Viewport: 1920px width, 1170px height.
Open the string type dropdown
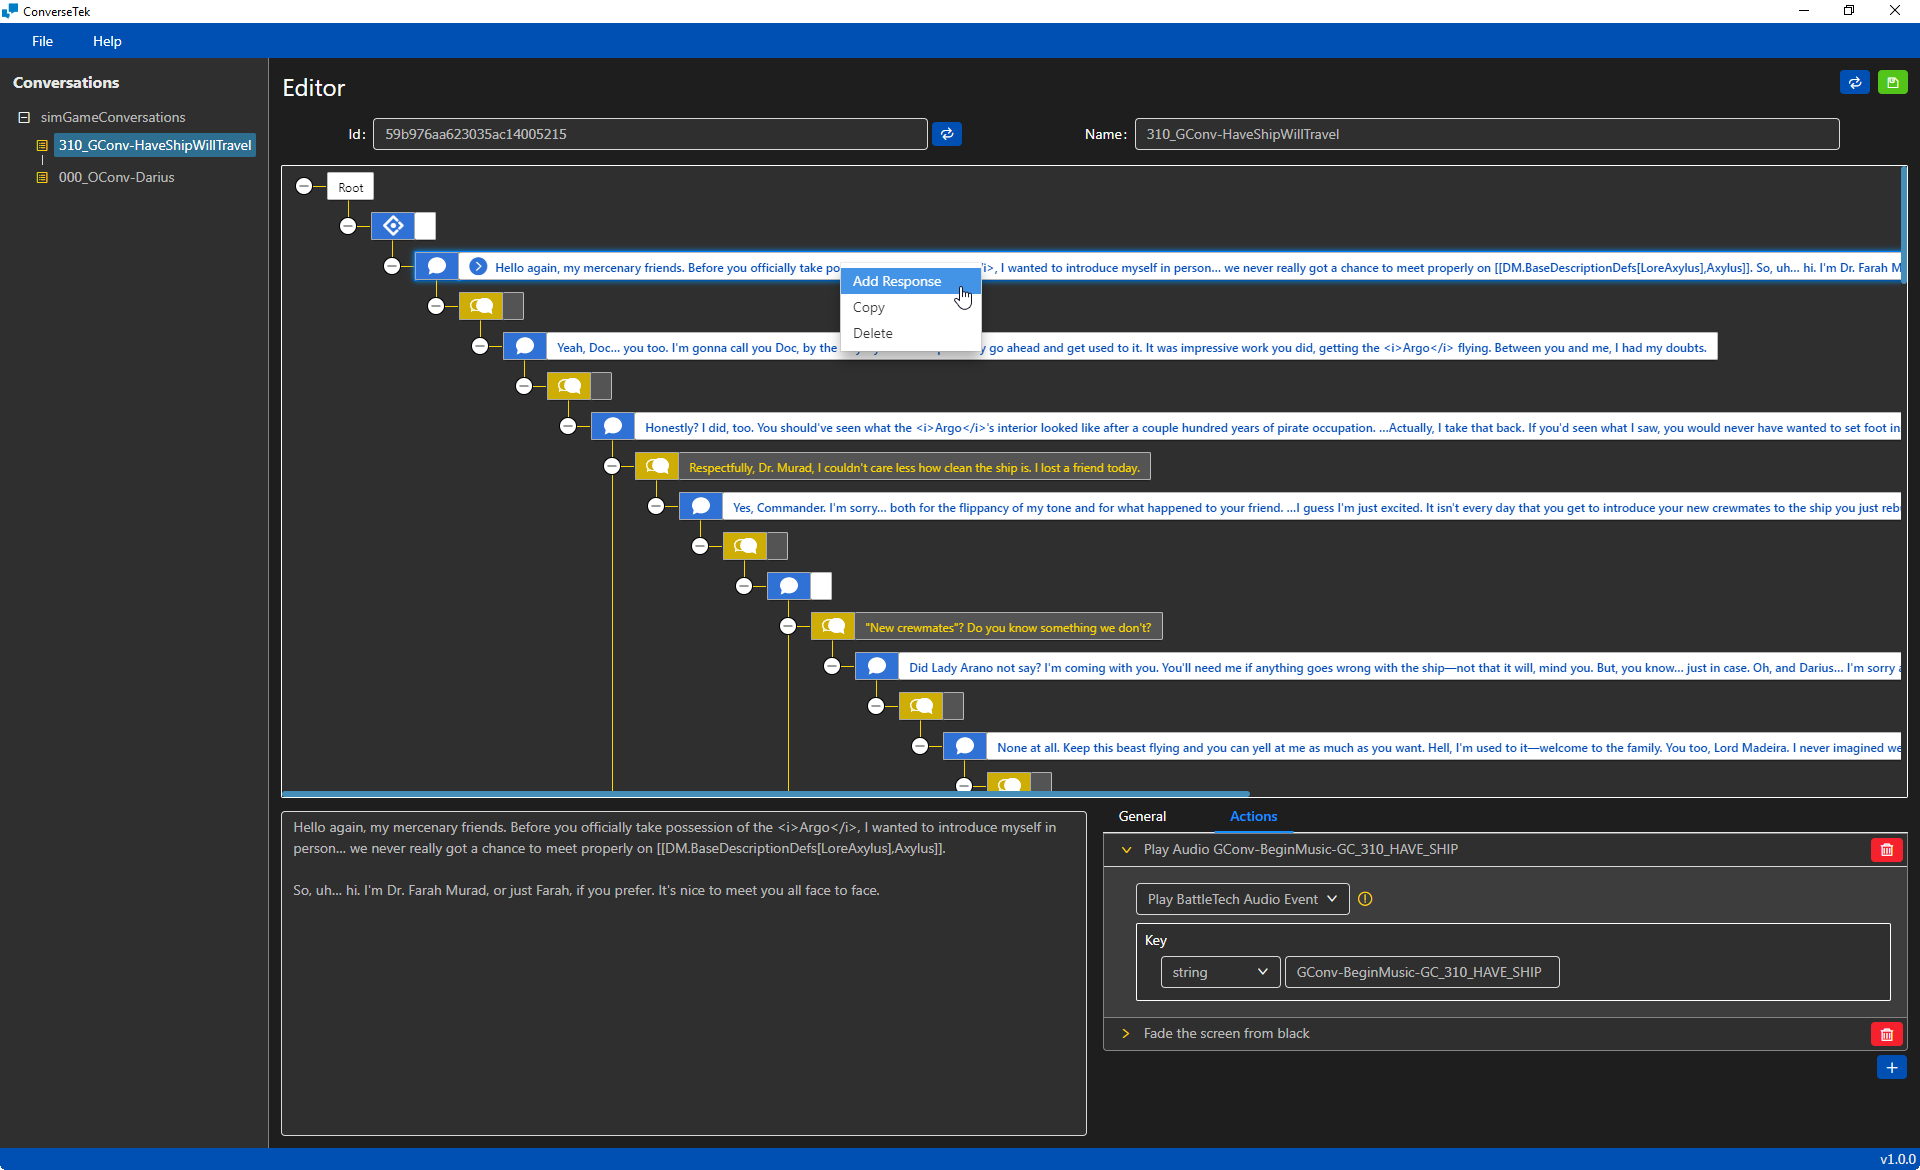(1219, 972)
